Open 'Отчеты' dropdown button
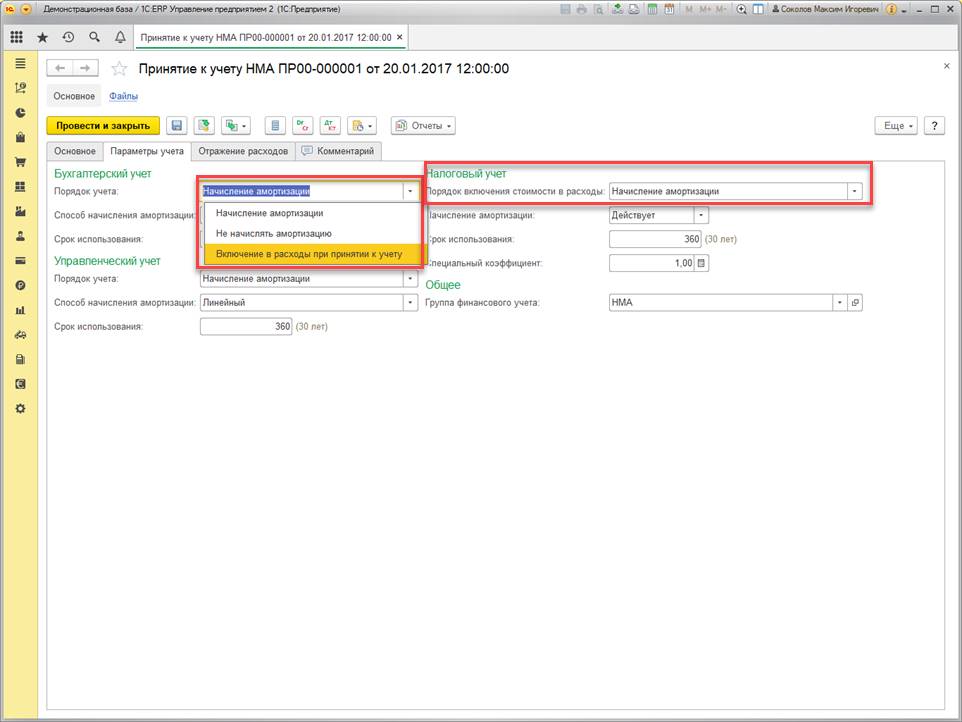962x722 pixels. (423, 126)
